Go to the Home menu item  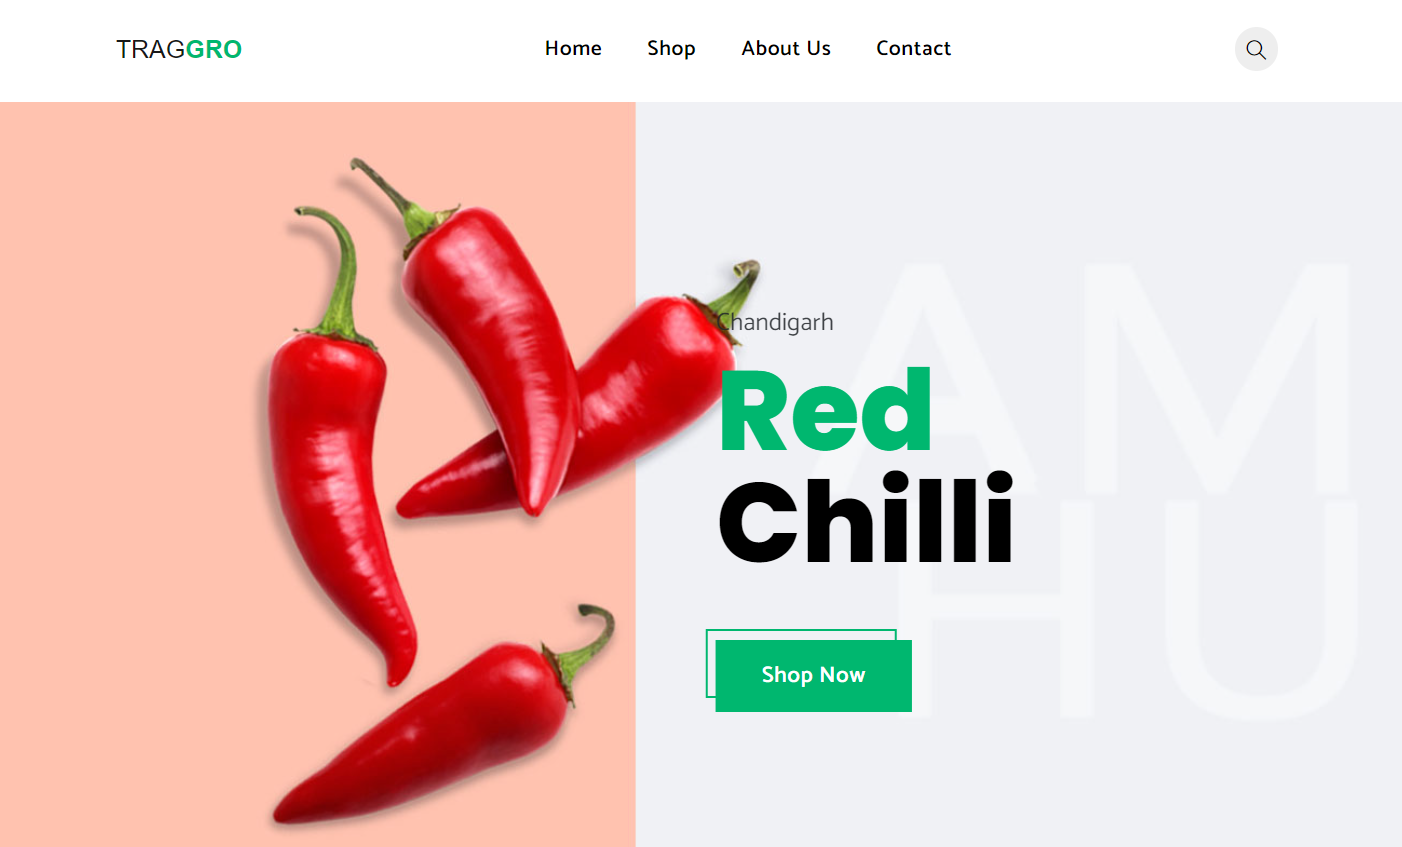[x=573, y=48]
